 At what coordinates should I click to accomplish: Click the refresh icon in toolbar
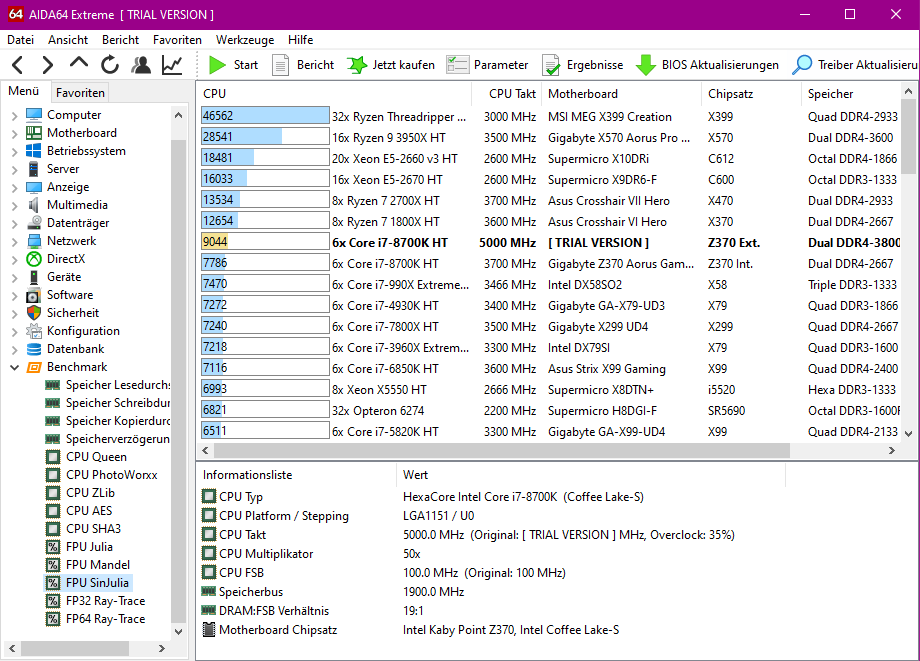coord(110,65)
